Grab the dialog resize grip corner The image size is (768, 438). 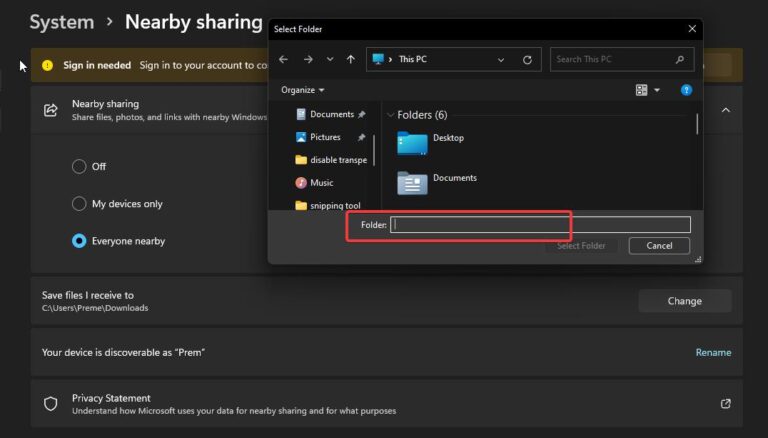[x=698, y=259]
